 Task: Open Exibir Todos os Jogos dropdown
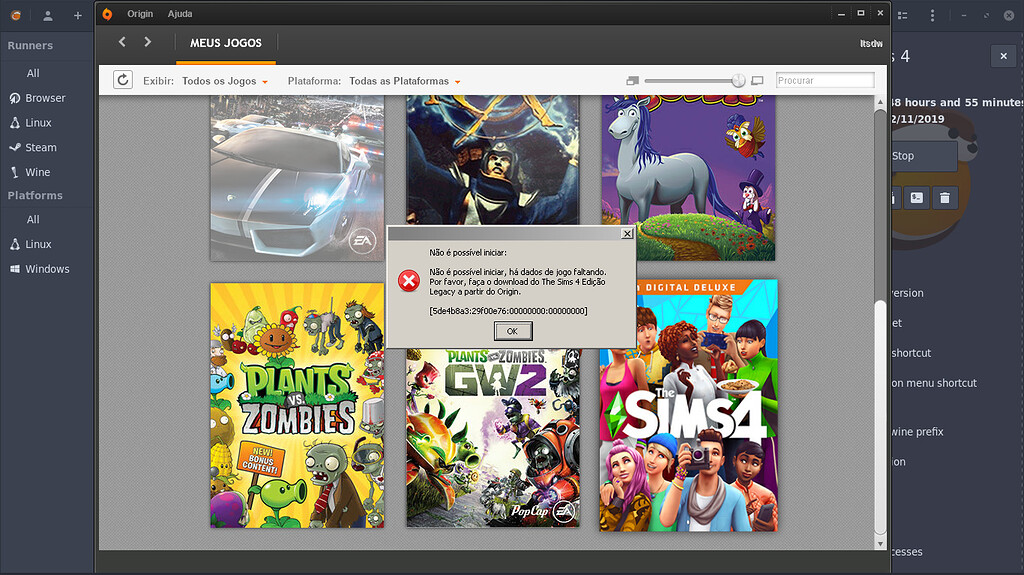point(225,81)
